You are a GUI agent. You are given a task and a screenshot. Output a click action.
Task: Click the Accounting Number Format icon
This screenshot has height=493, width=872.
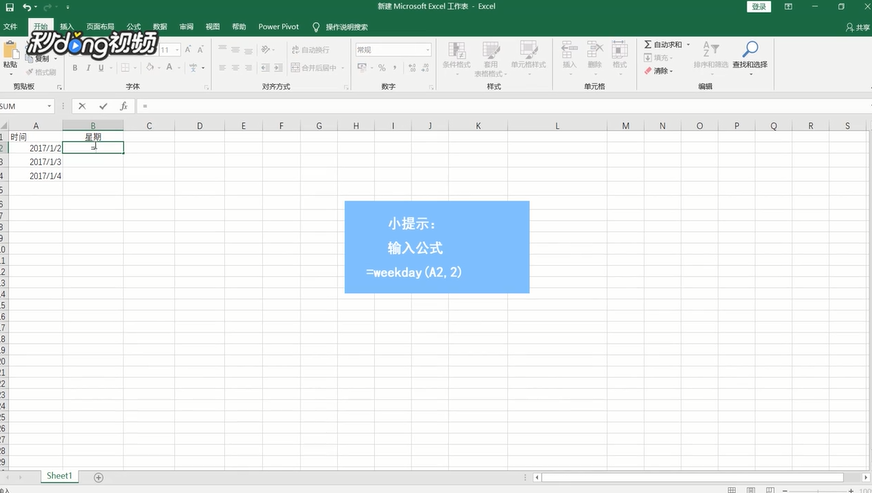coord(362,68)
